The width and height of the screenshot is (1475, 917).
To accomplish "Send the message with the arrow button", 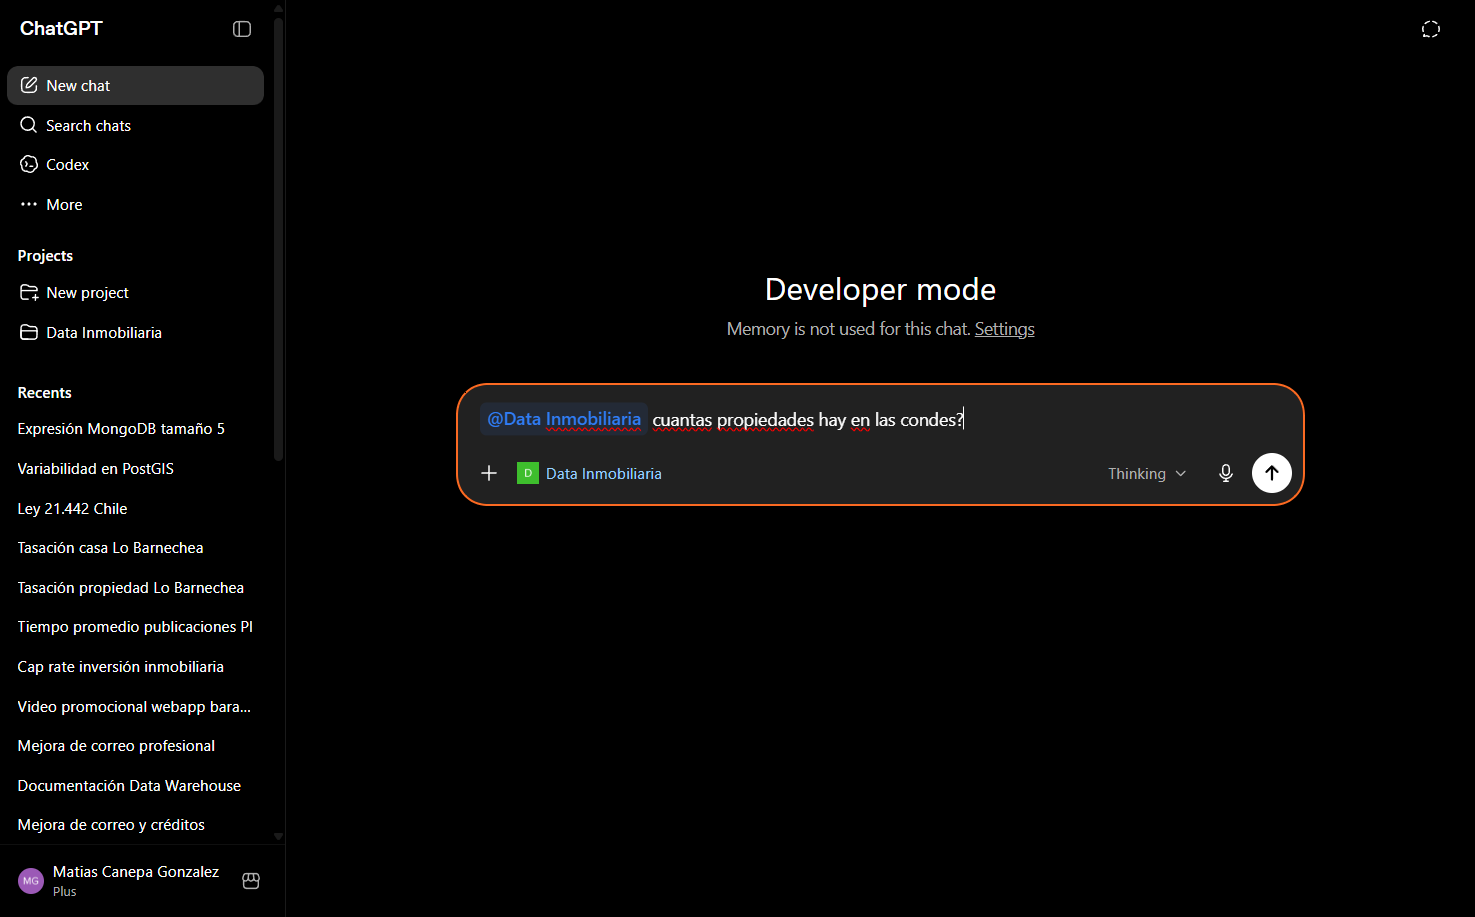I will click(x=1272, y=473).
